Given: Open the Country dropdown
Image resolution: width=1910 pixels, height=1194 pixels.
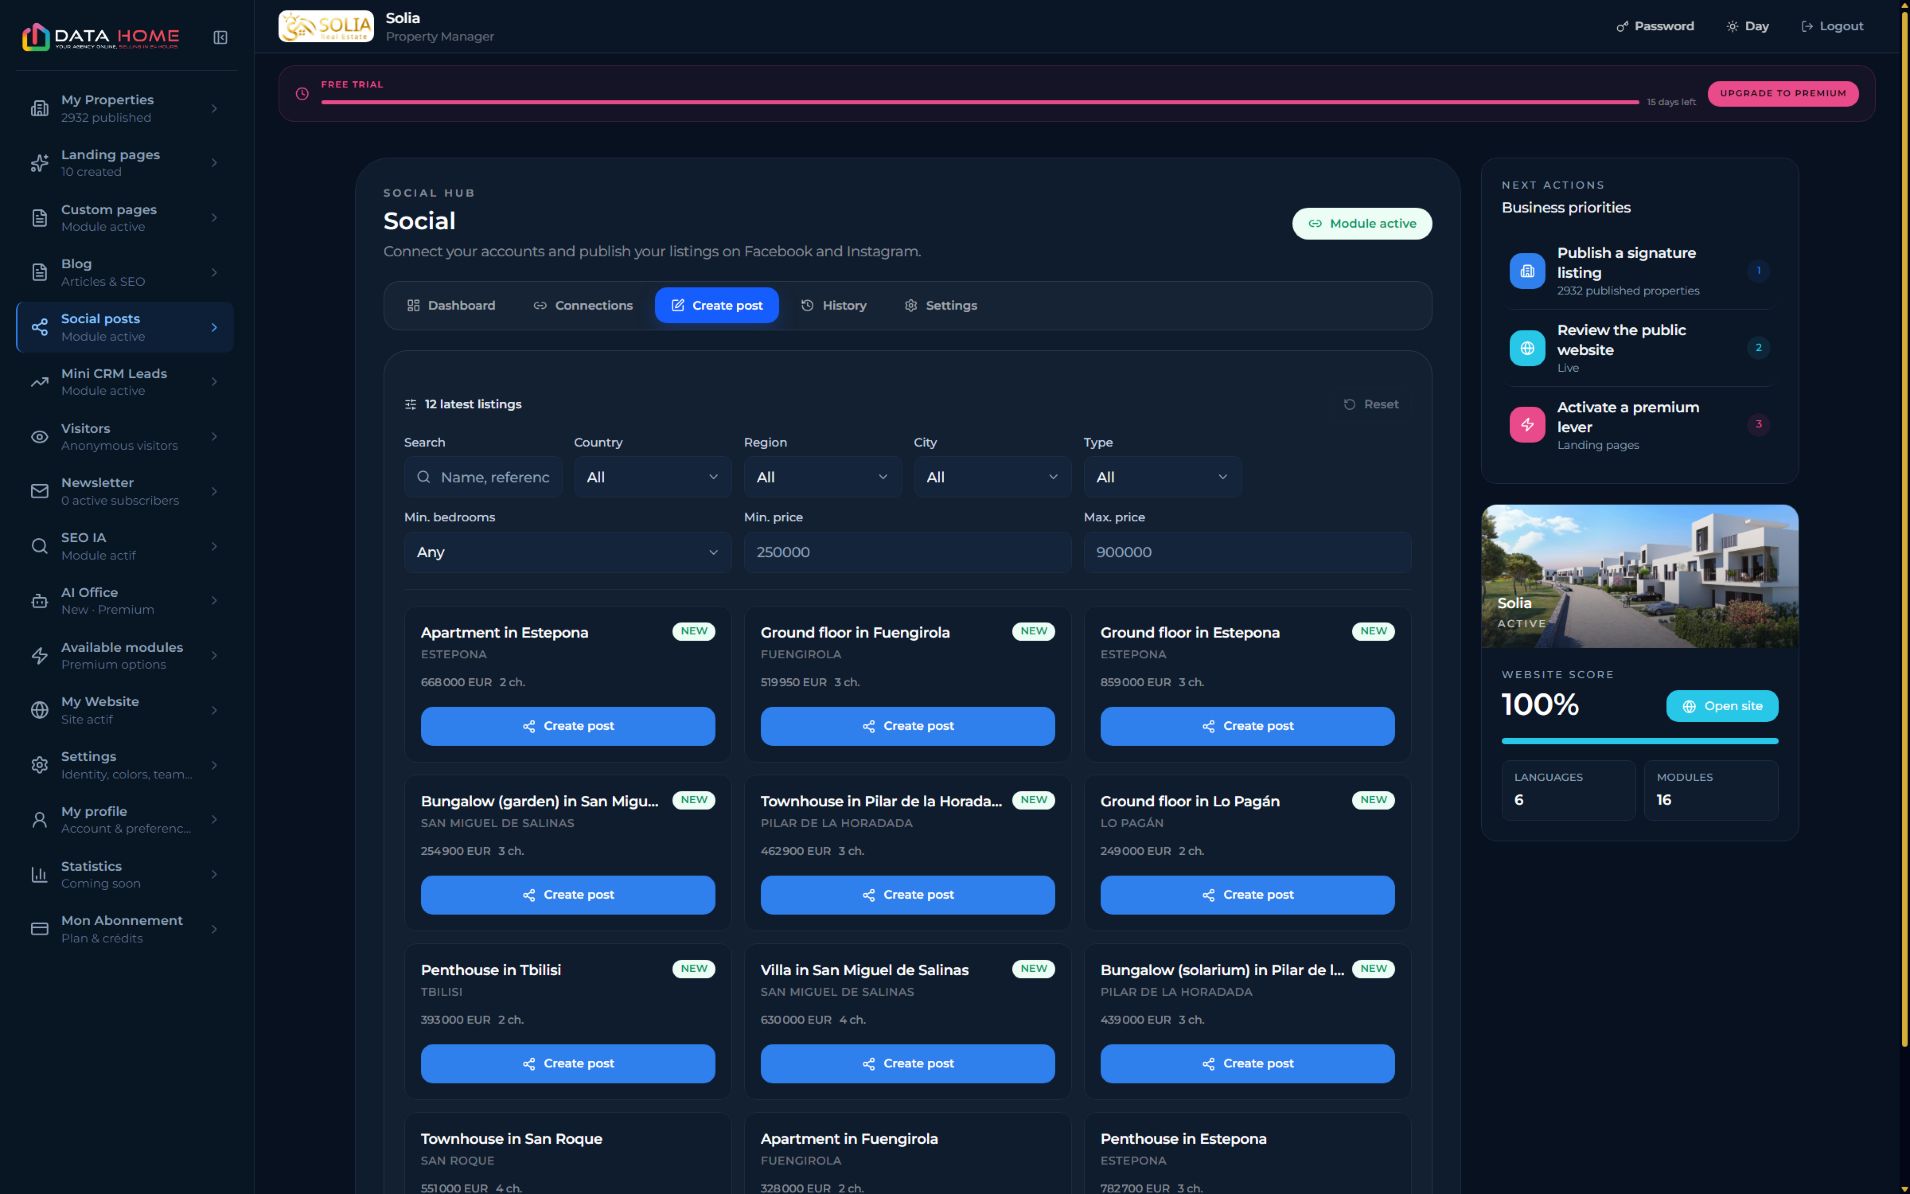Looking at the screenshot, I should coord(652,477).
